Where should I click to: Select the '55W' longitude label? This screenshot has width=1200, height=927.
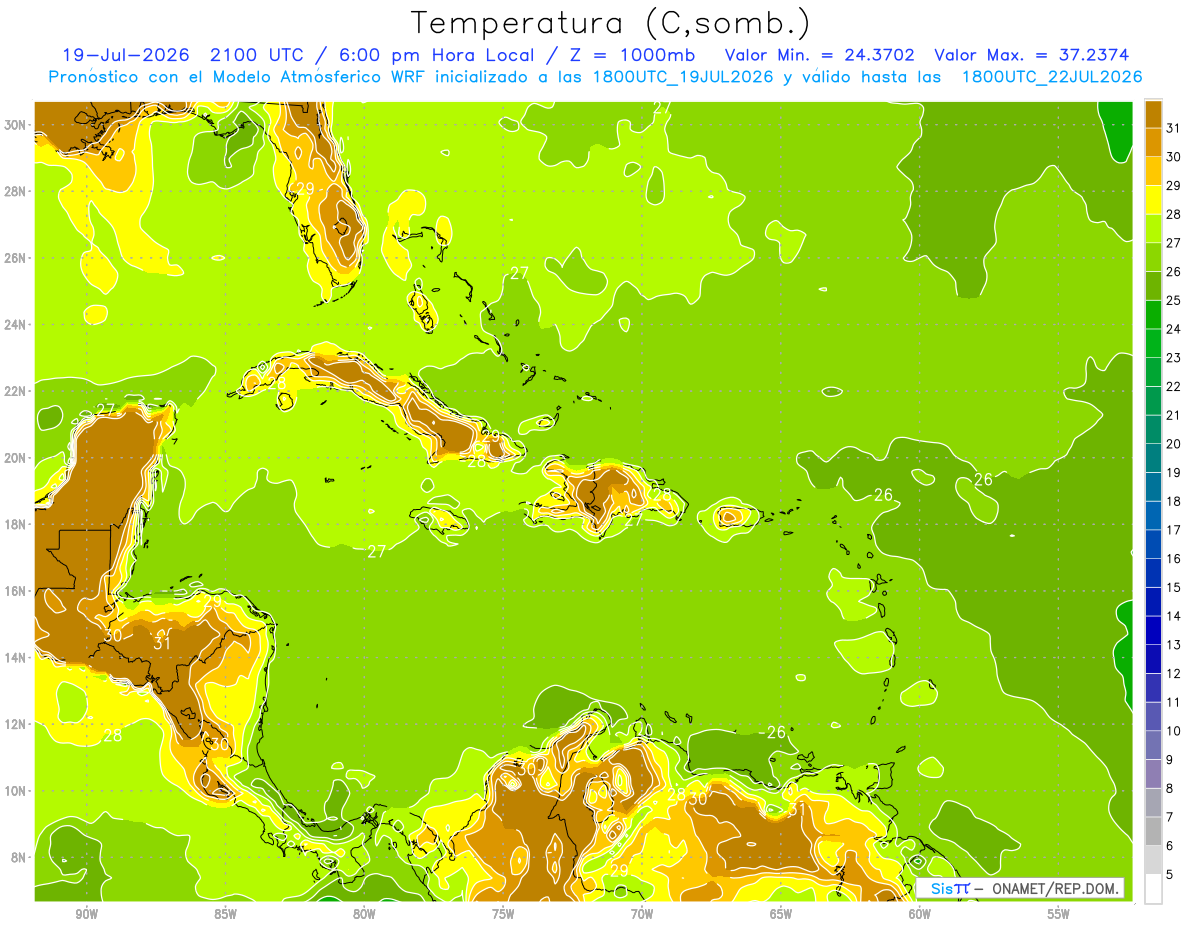click(x=1059, y=915)
